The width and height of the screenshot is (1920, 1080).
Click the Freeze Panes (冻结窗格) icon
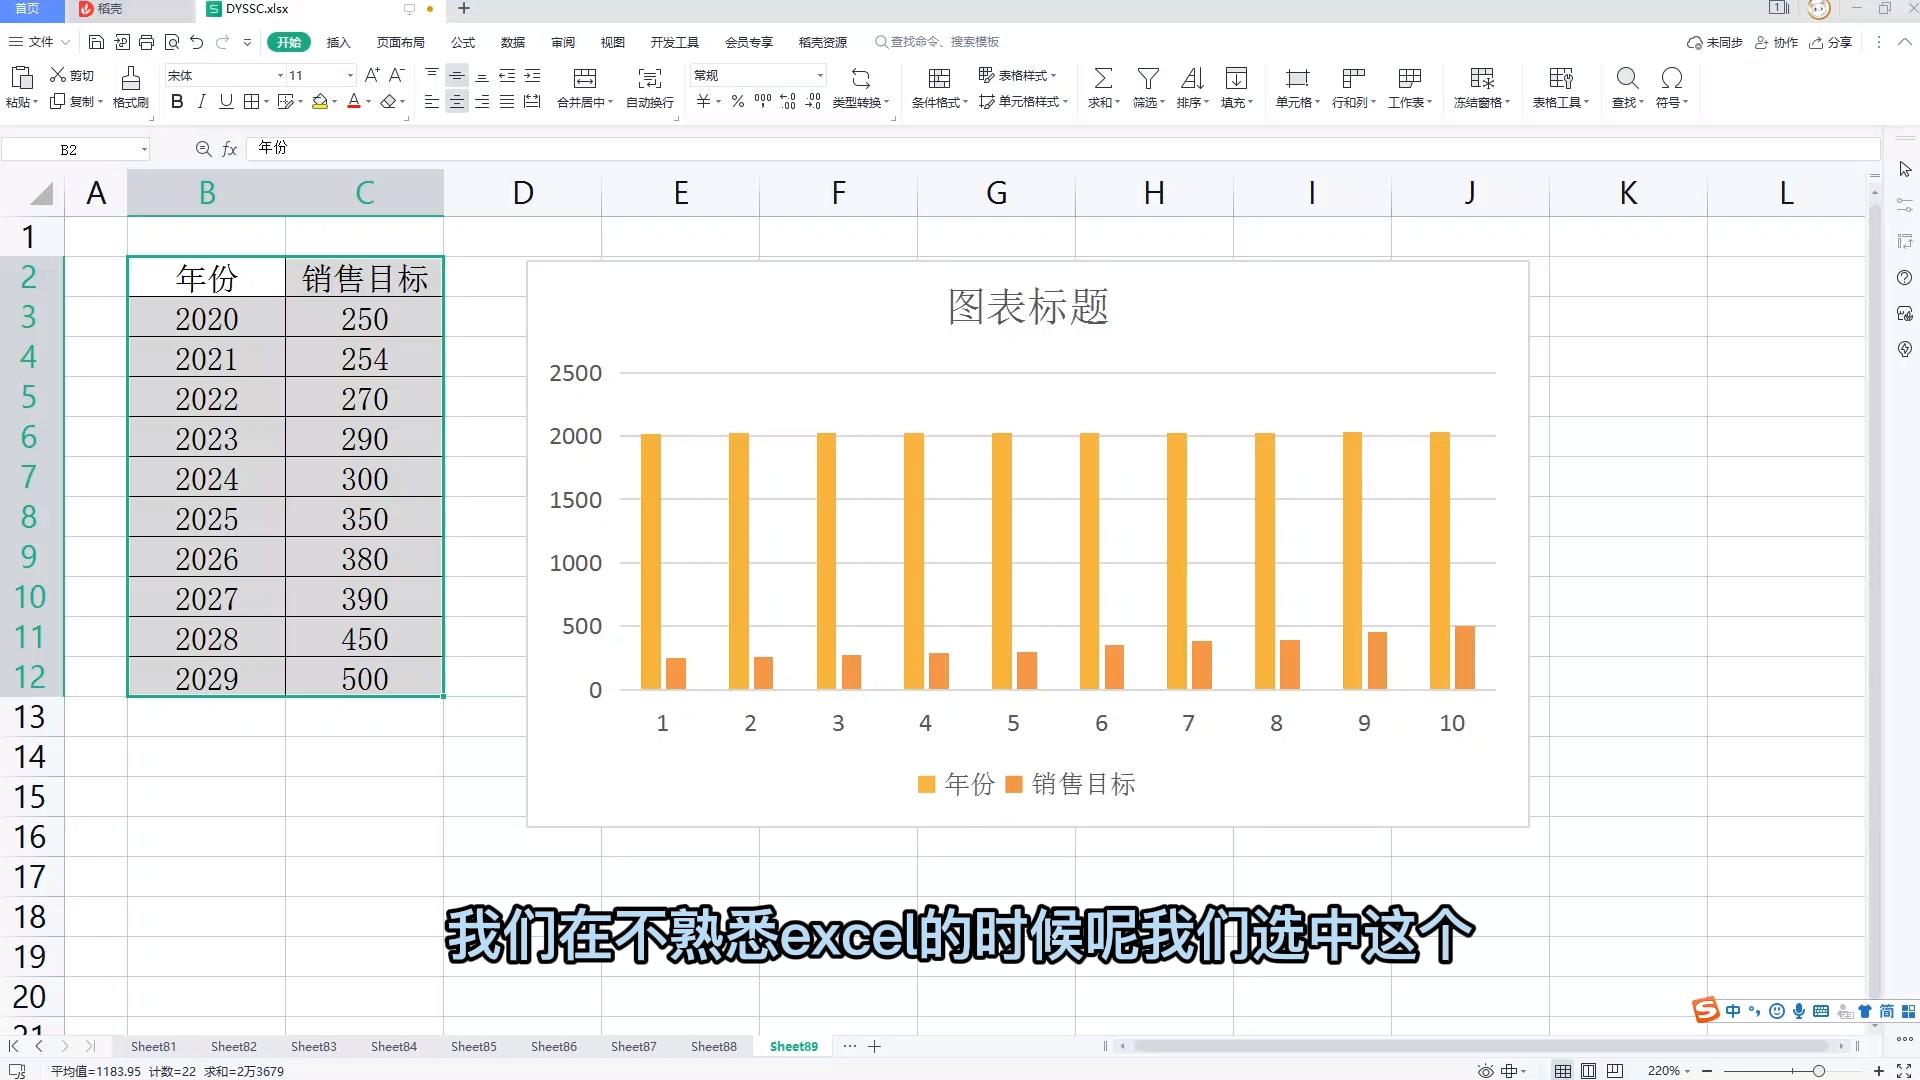point(1482,78)
